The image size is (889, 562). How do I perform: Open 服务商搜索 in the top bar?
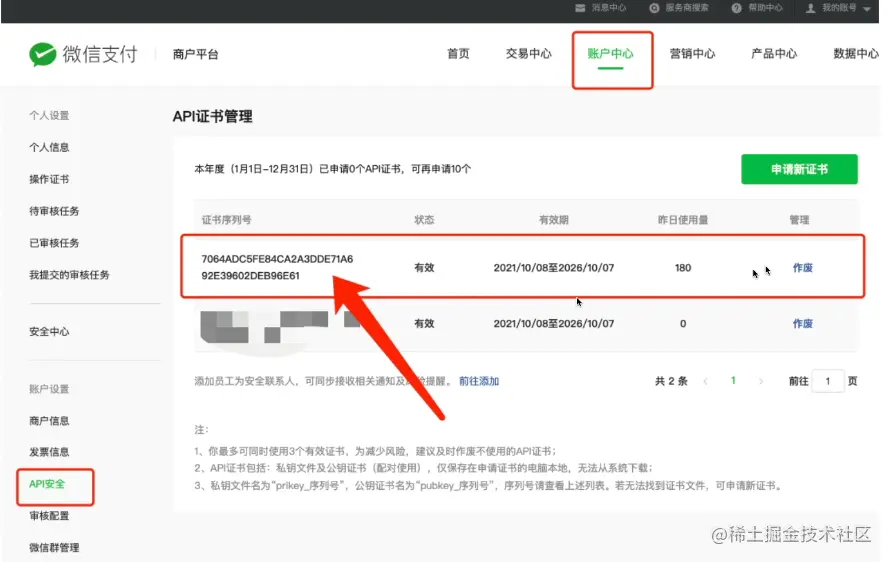point(679,8)
